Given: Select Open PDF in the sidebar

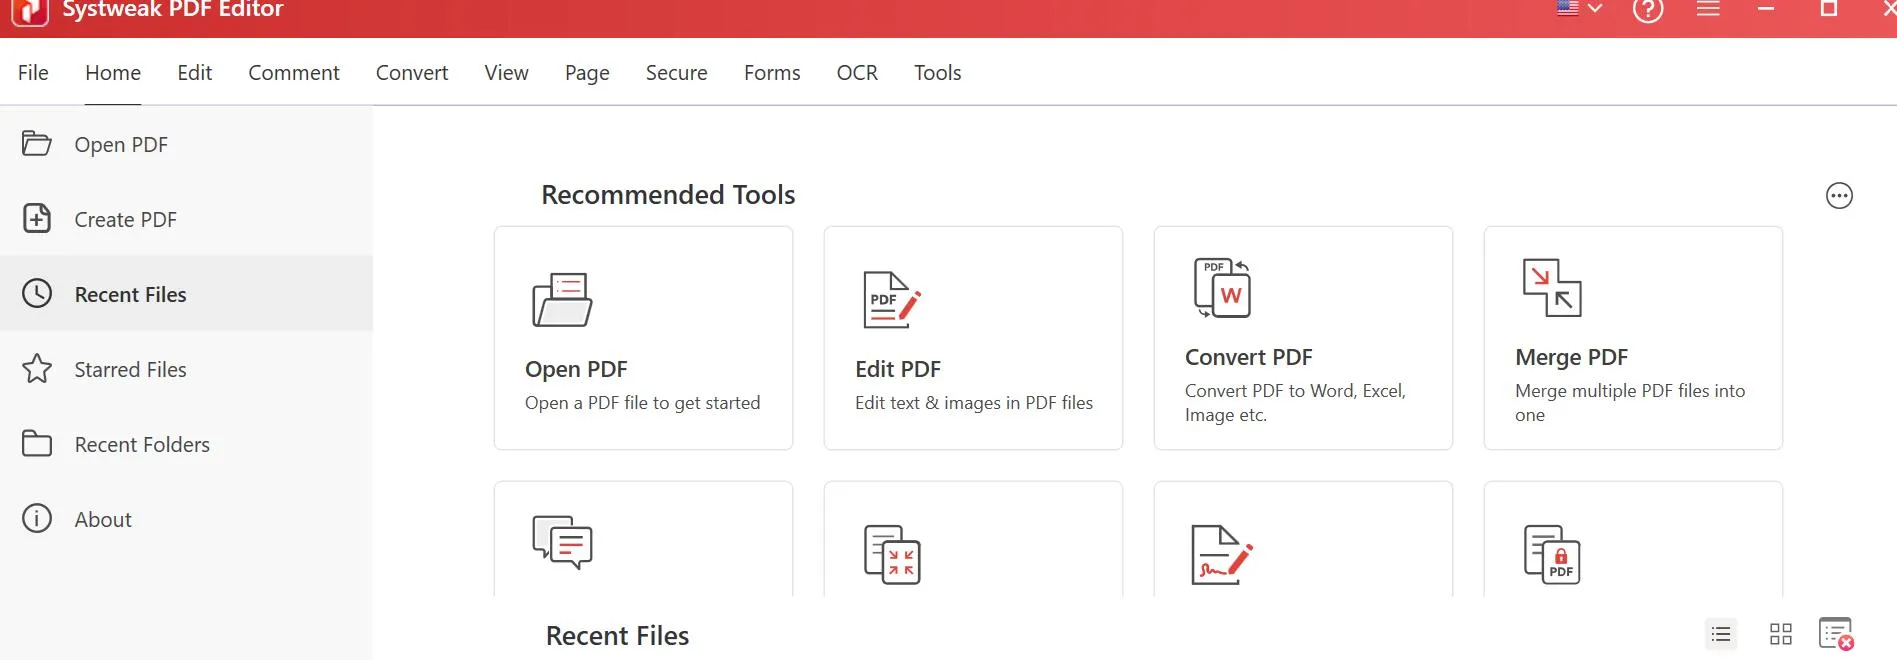Looking at the screenshot, I should coord(186,144).
